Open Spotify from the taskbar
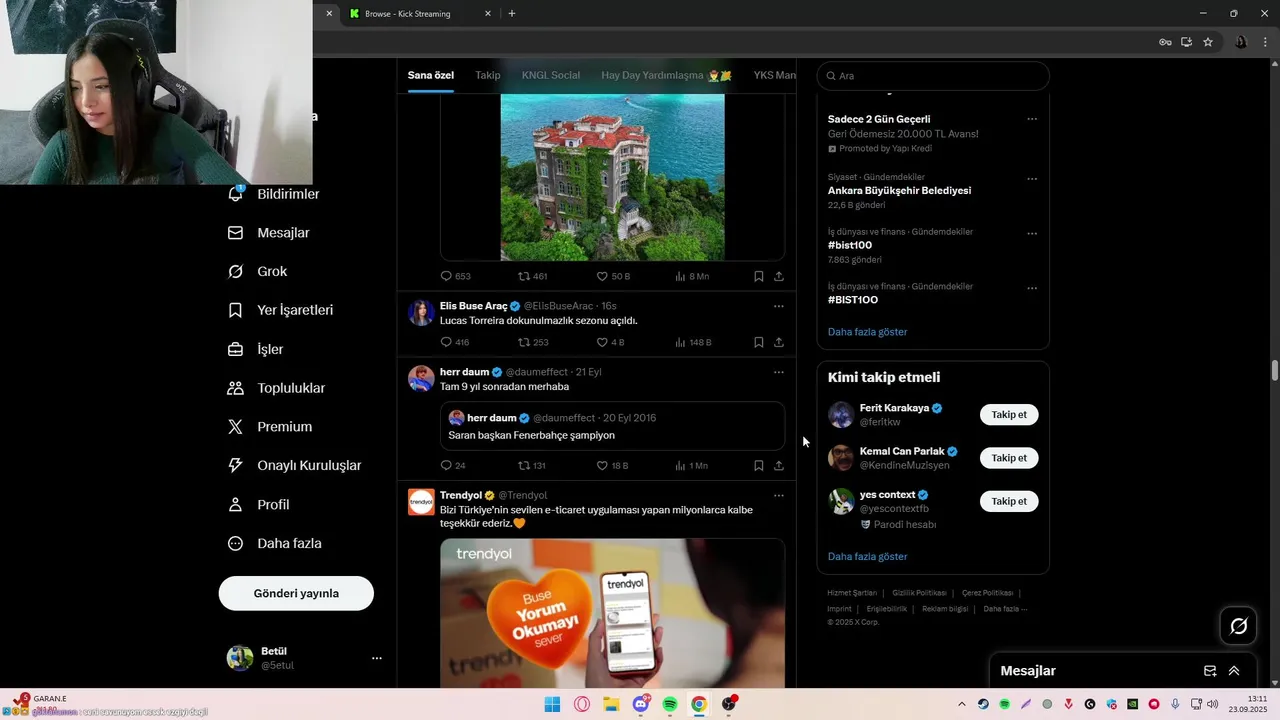1280x720 pixels. coord(670,704)
